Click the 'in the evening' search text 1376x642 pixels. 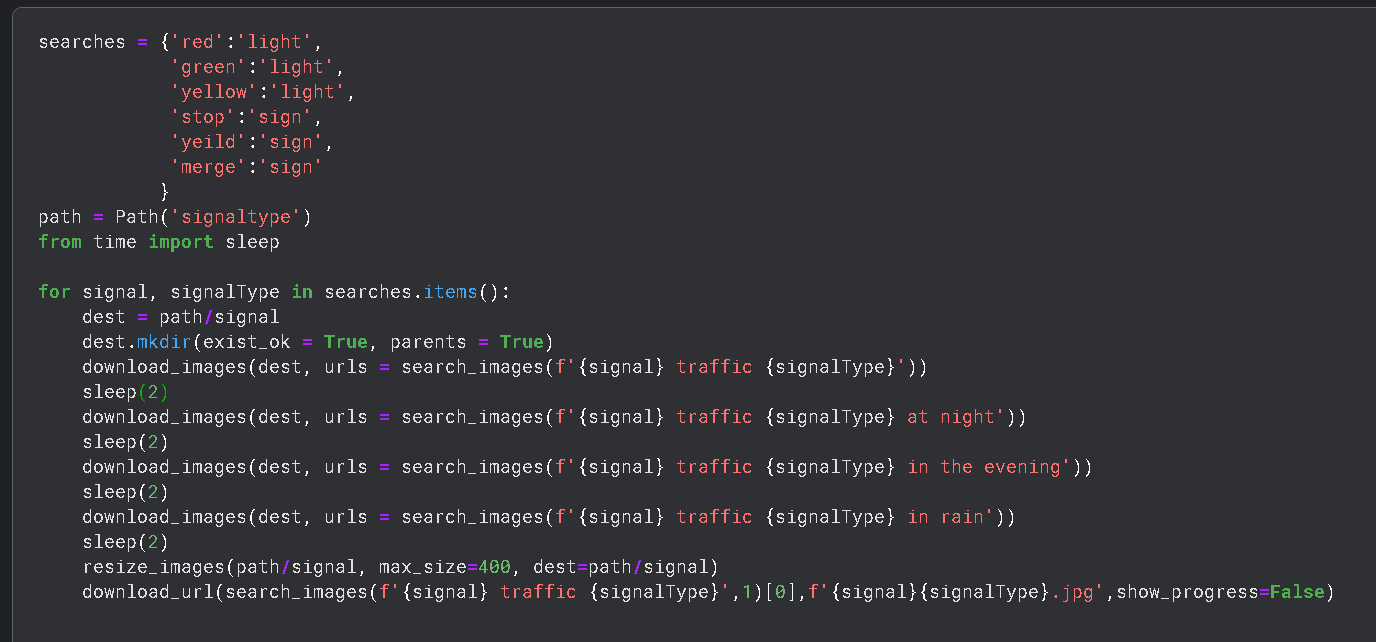pos(983,467)
